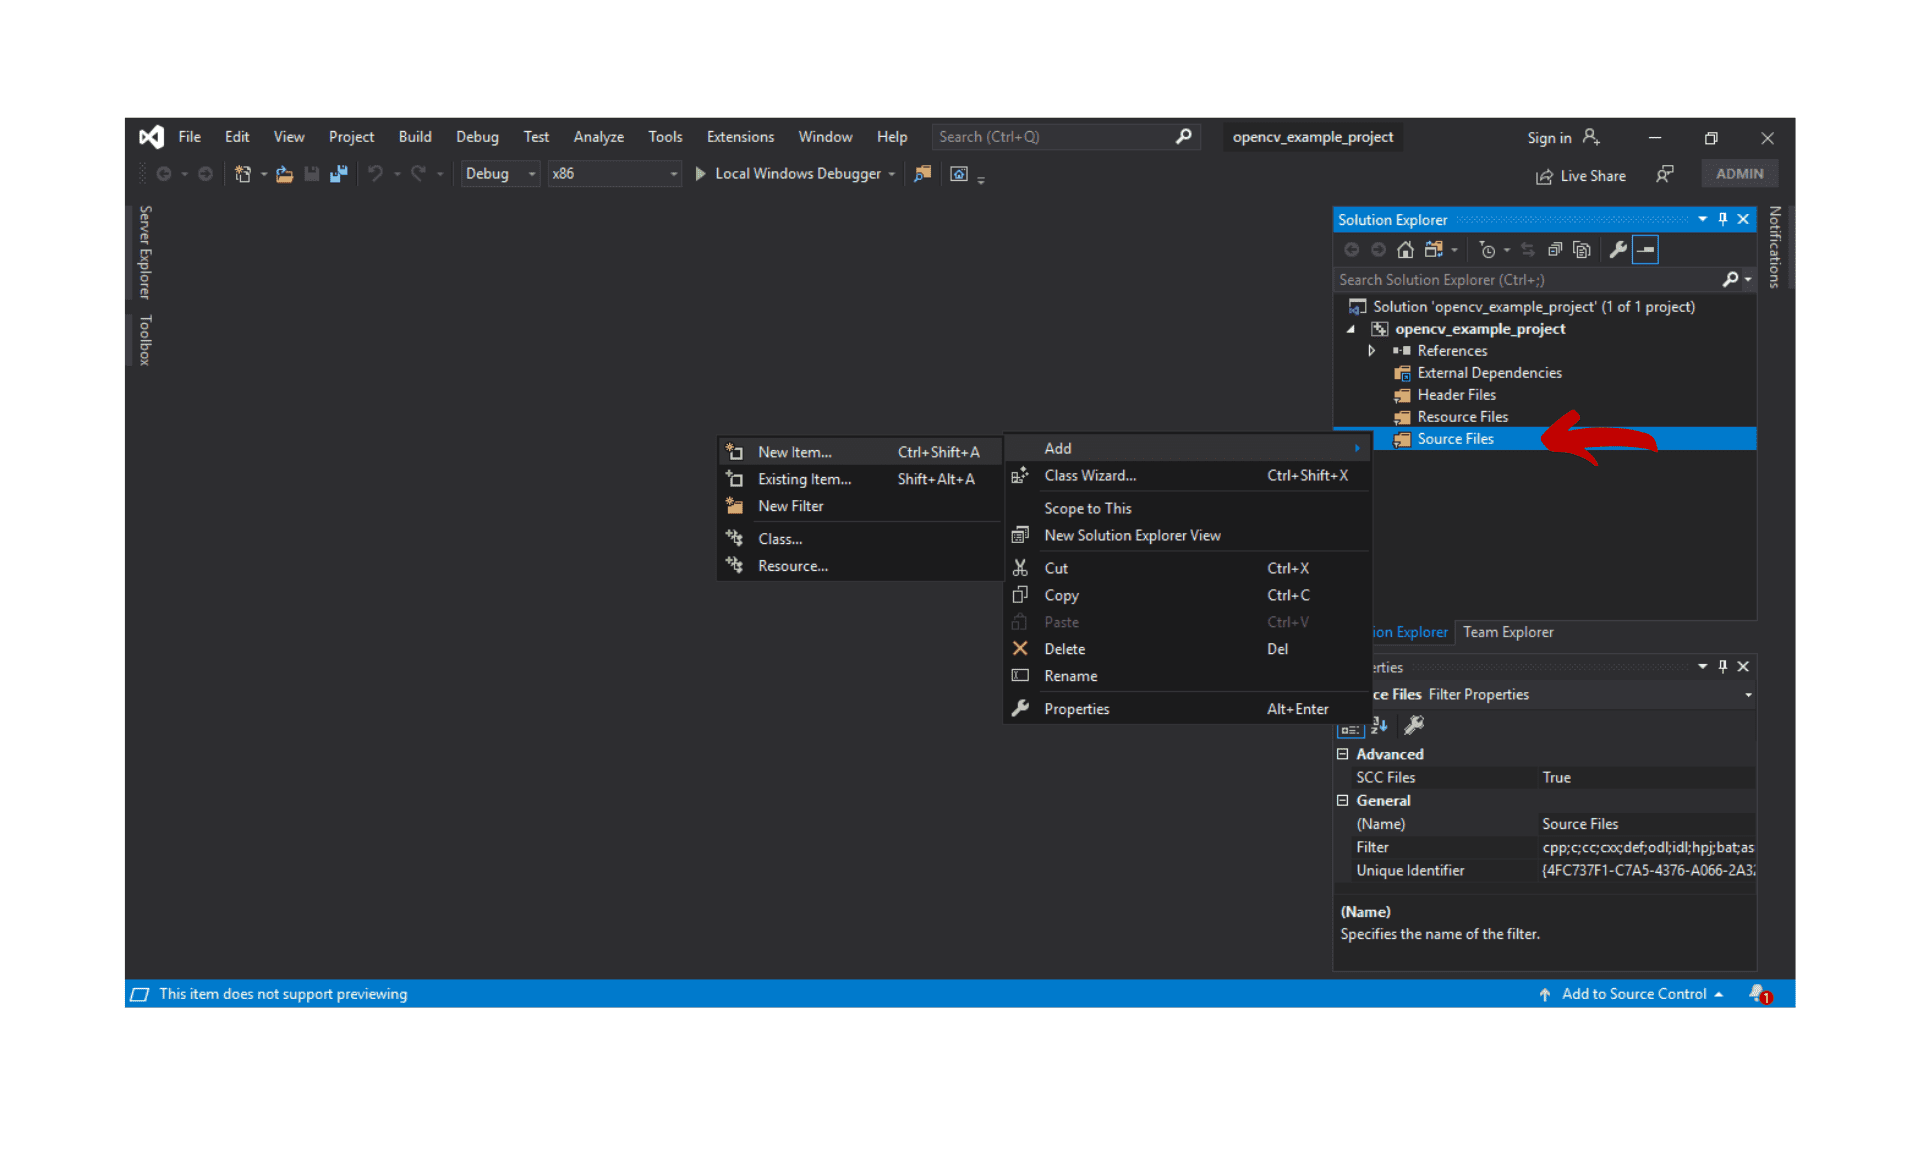Click the Visual Studio logo icon

click(151, 137)
